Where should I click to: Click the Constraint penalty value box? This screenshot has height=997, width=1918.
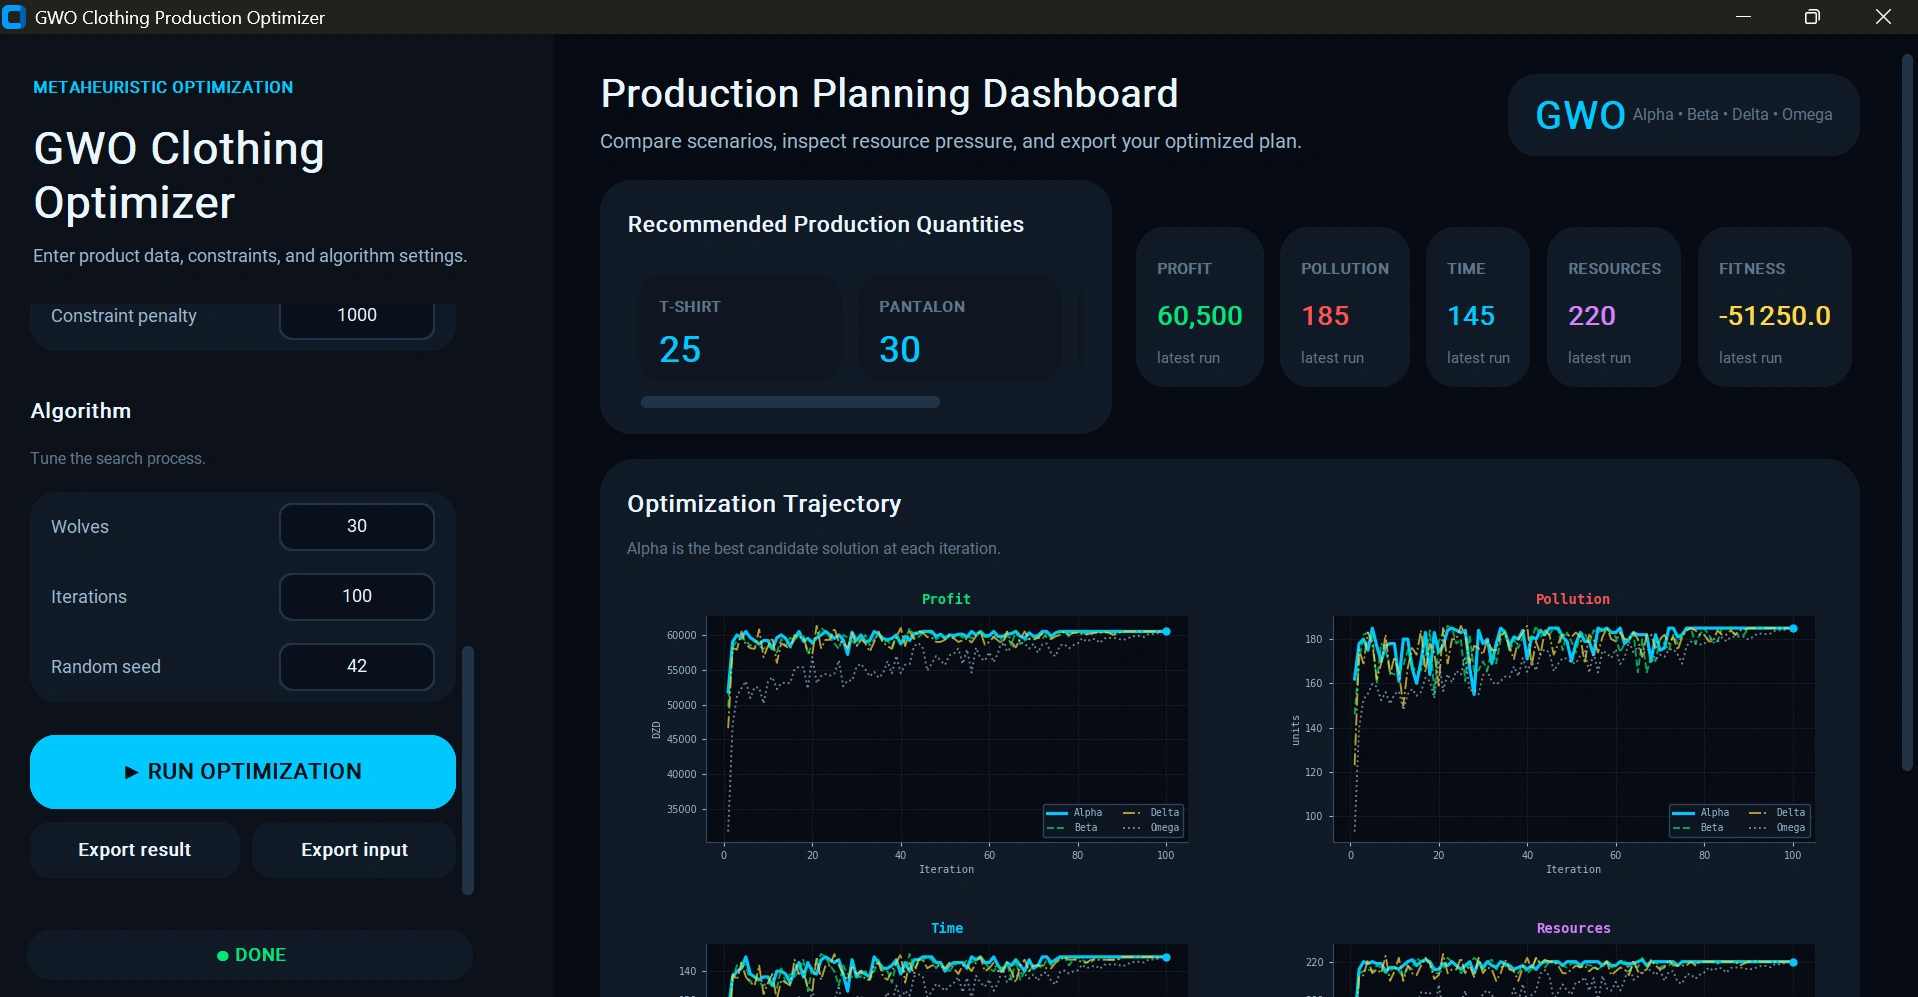pyautogui.click(x=357, y=318)
